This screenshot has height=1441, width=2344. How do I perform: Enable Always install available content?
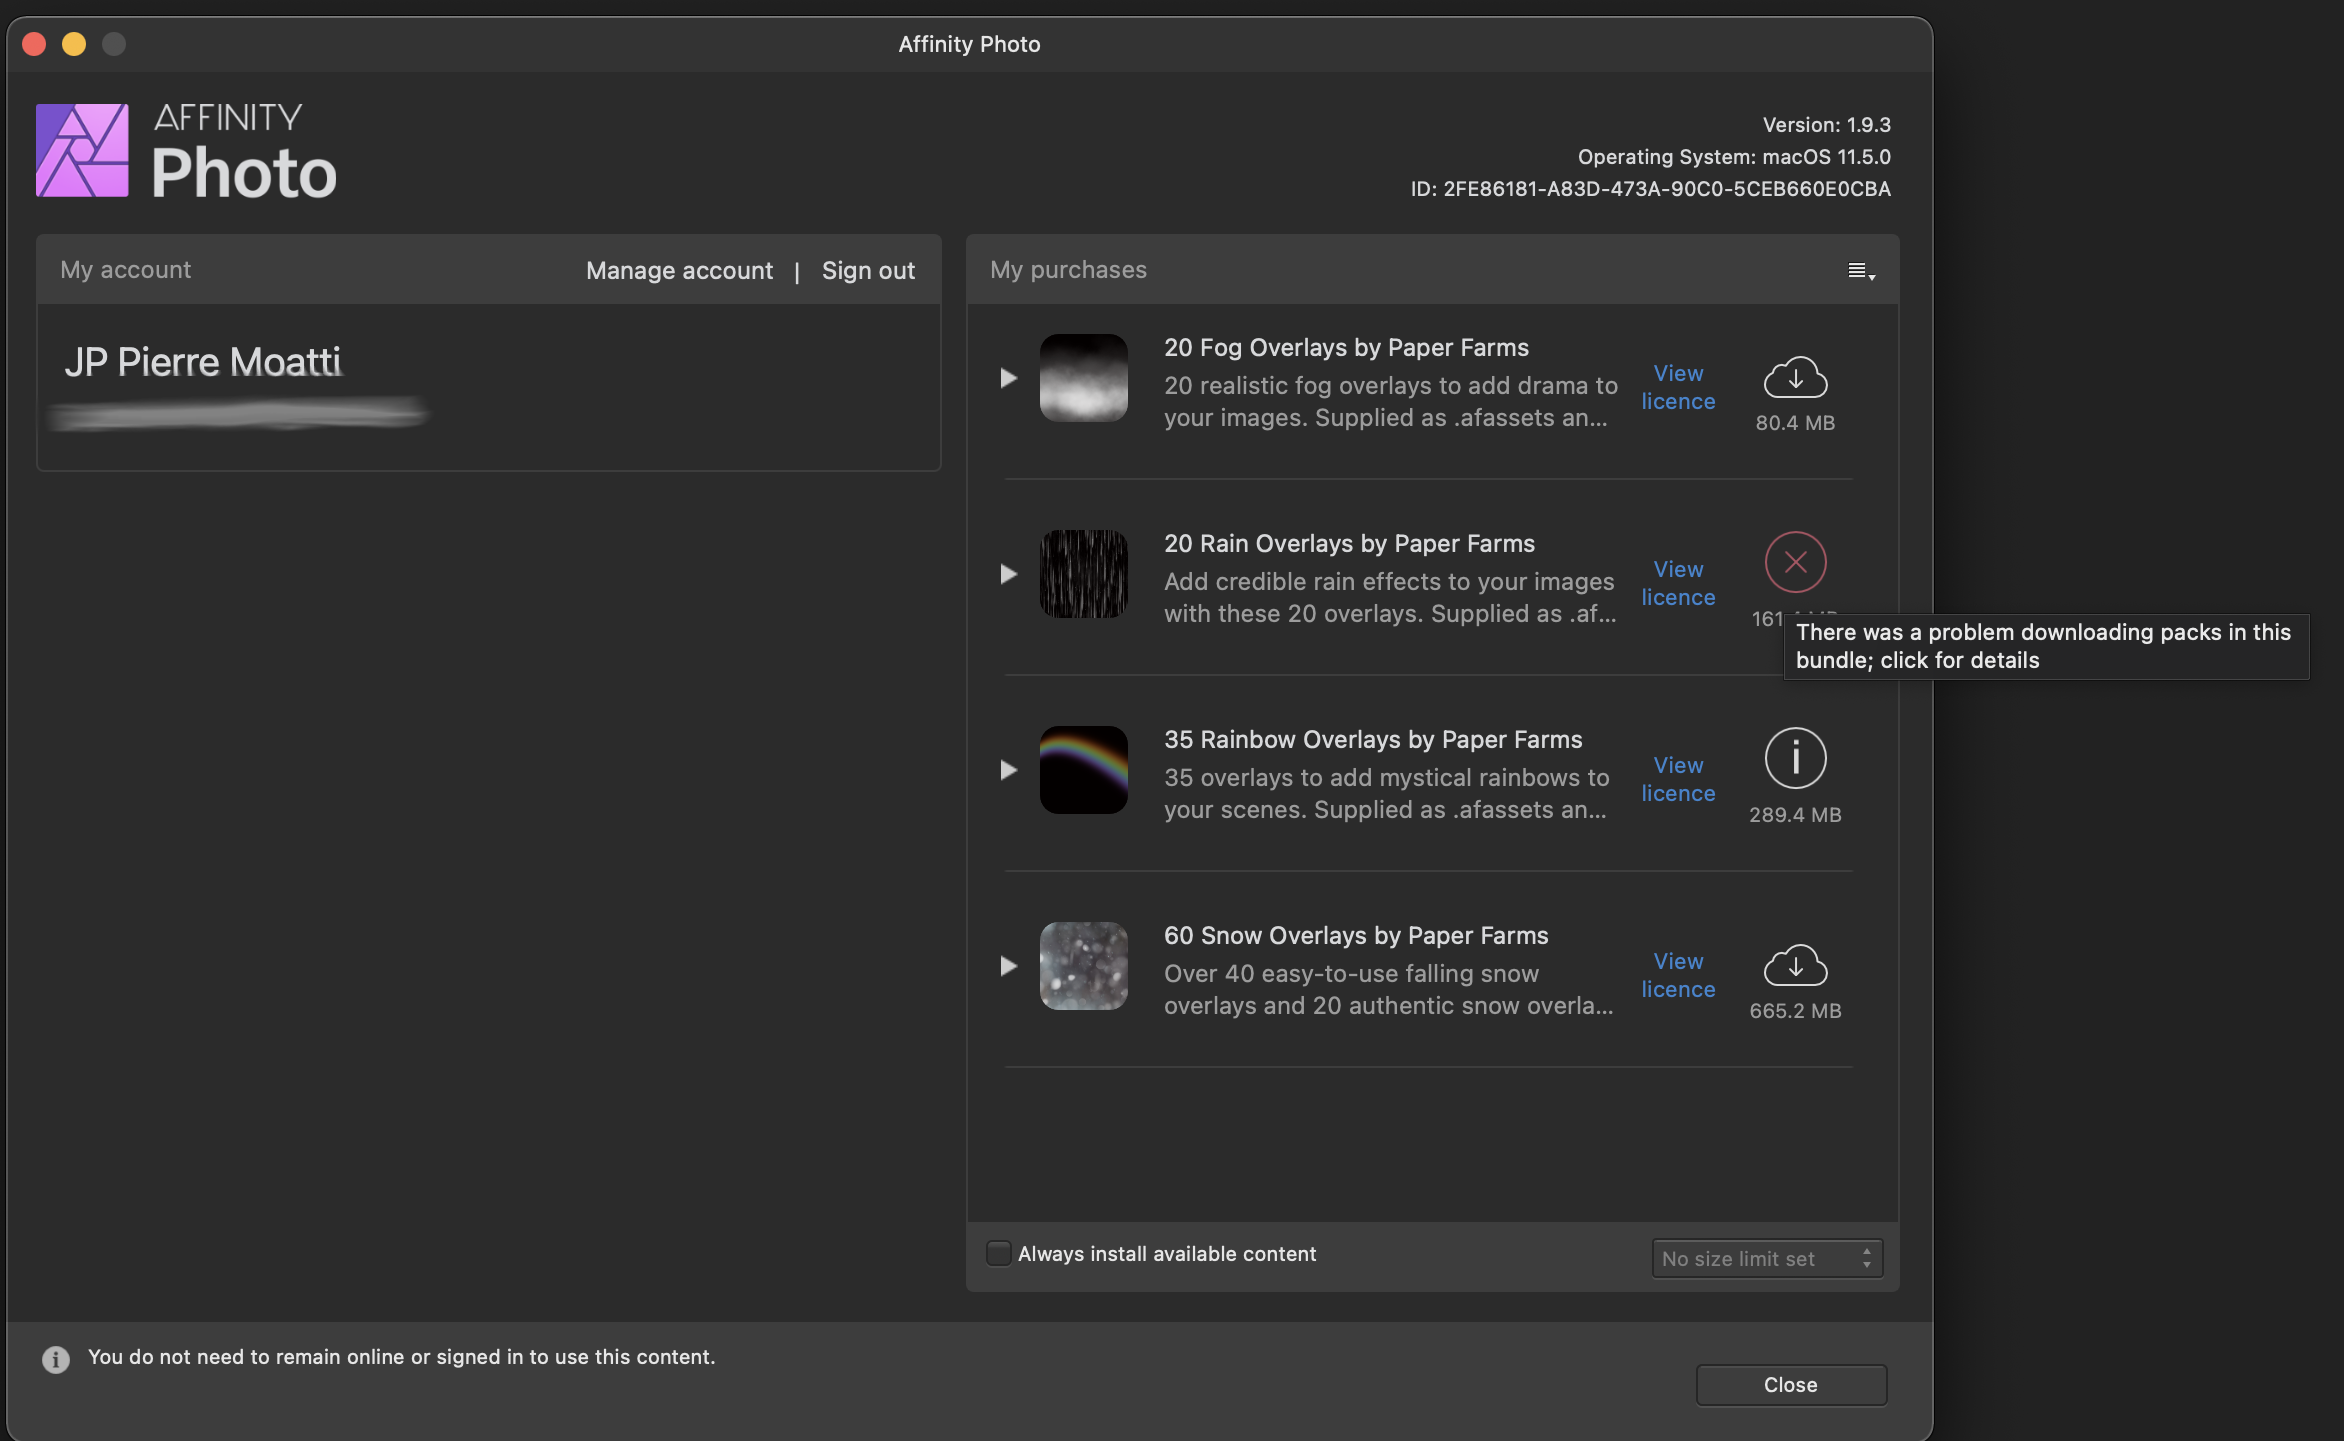[x=998, y=1254]
